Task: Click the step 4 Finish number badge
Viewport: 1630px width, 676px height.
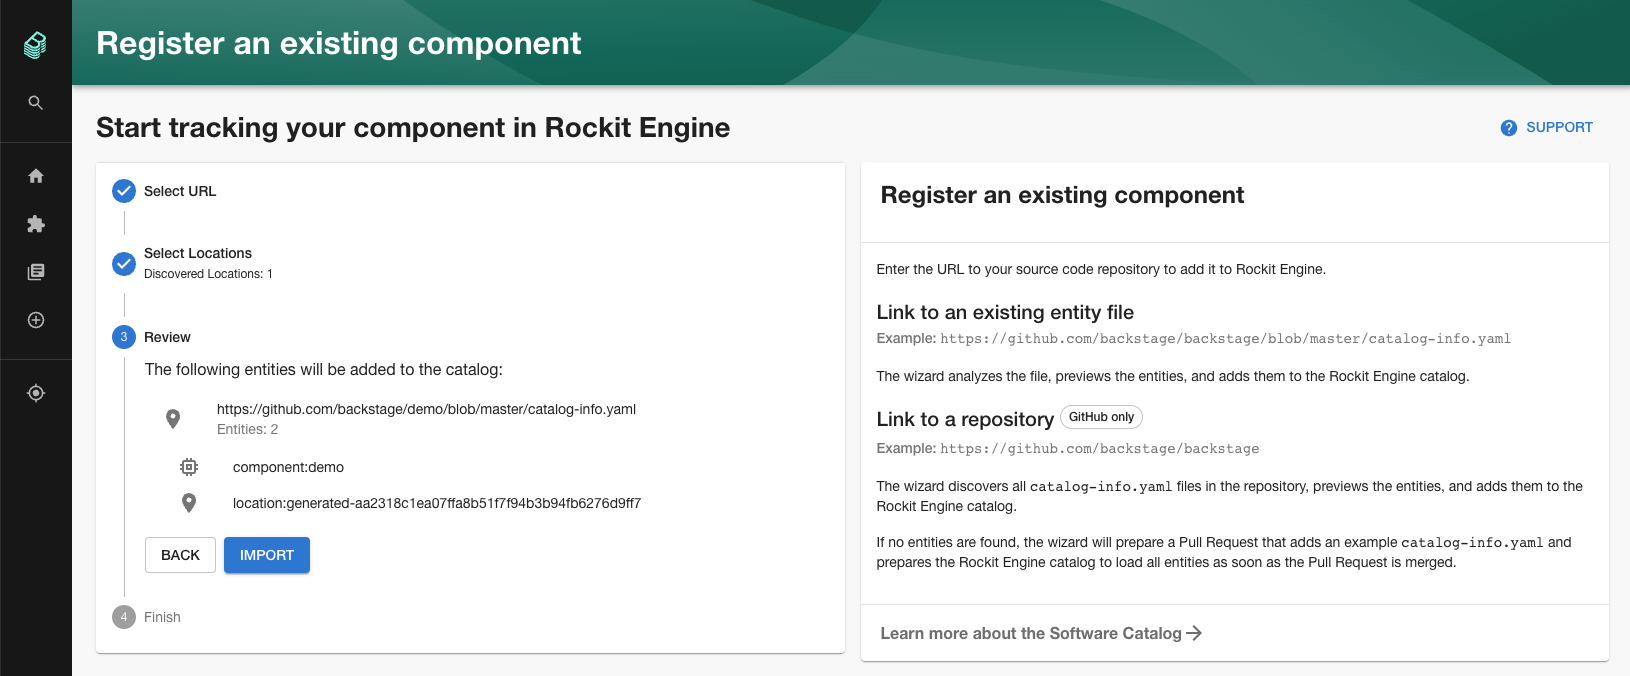Action: click(x=124, y=617)
